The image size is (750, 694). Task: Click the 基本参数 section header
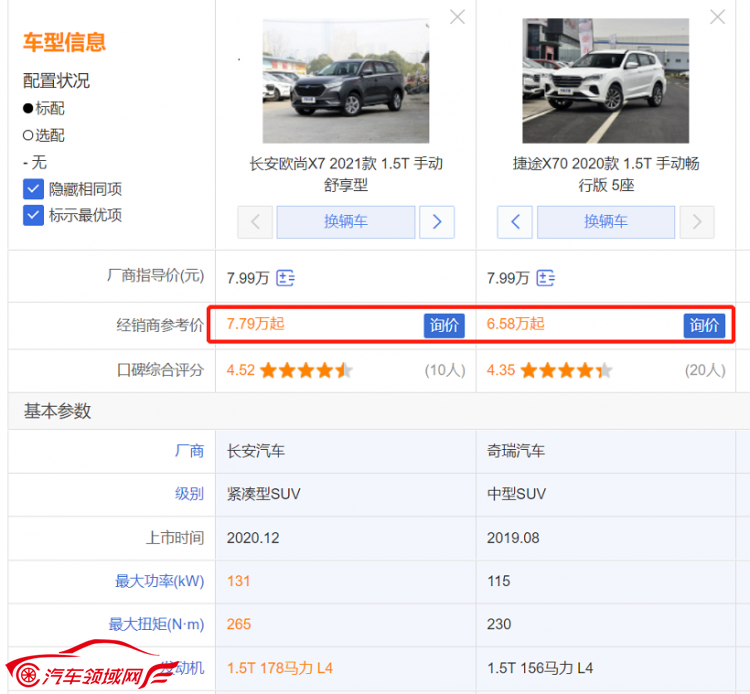click(57, 411)
